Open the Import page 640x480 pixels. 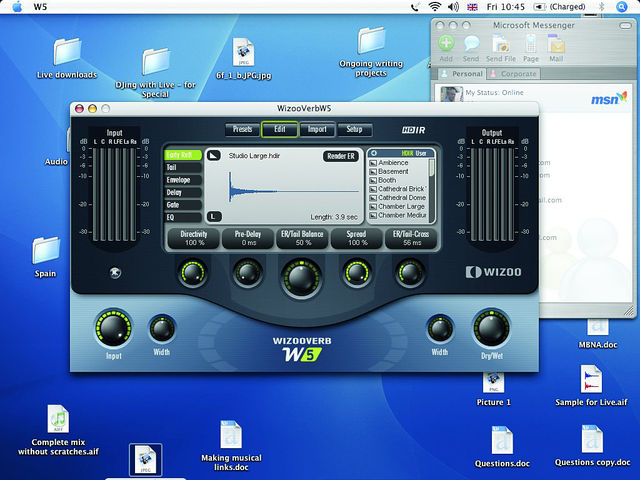[317, 130]
